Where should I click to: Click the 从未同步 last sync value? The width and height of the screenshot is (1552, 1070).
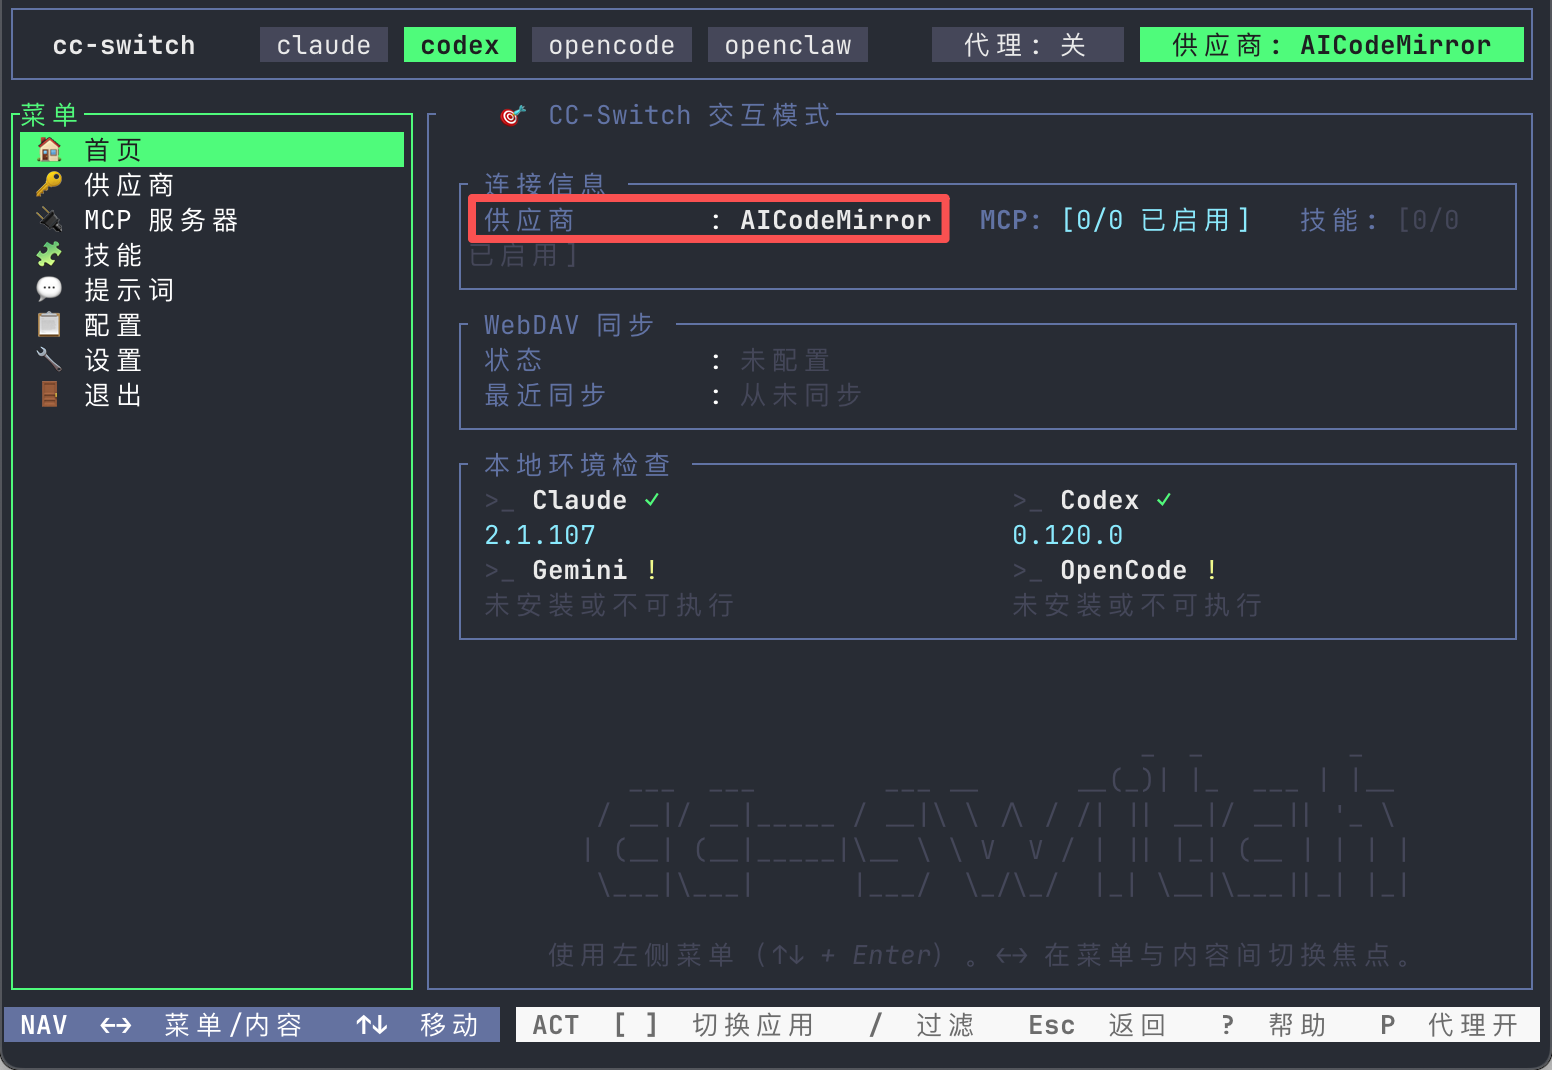click(801, 395)
